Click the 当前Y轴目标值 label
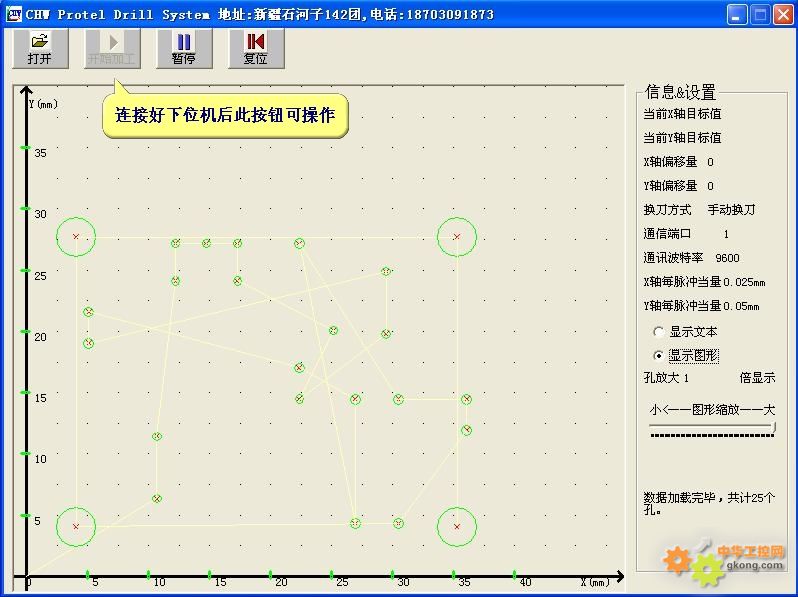 click(682, 138)
